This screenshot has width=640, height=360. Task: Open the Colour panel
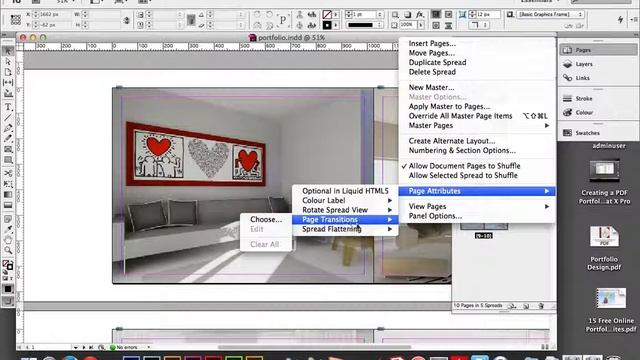tap(597, 112)
